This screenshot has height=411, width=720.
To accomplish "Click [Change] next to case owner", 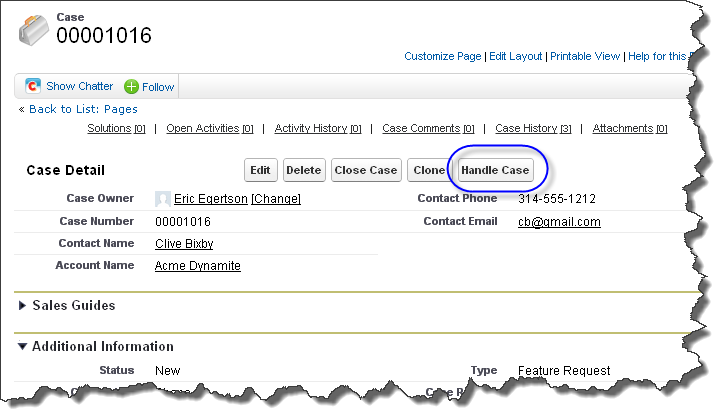I will pyautogui.click(x=276, y=199).
